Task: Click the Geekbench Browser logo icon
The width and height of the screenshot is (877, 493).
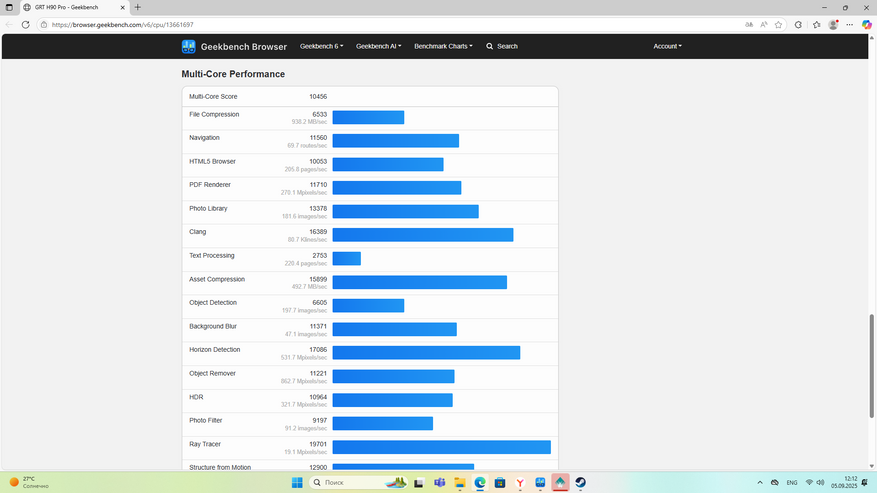Action: pyautogui.click(x=188, y=46)
